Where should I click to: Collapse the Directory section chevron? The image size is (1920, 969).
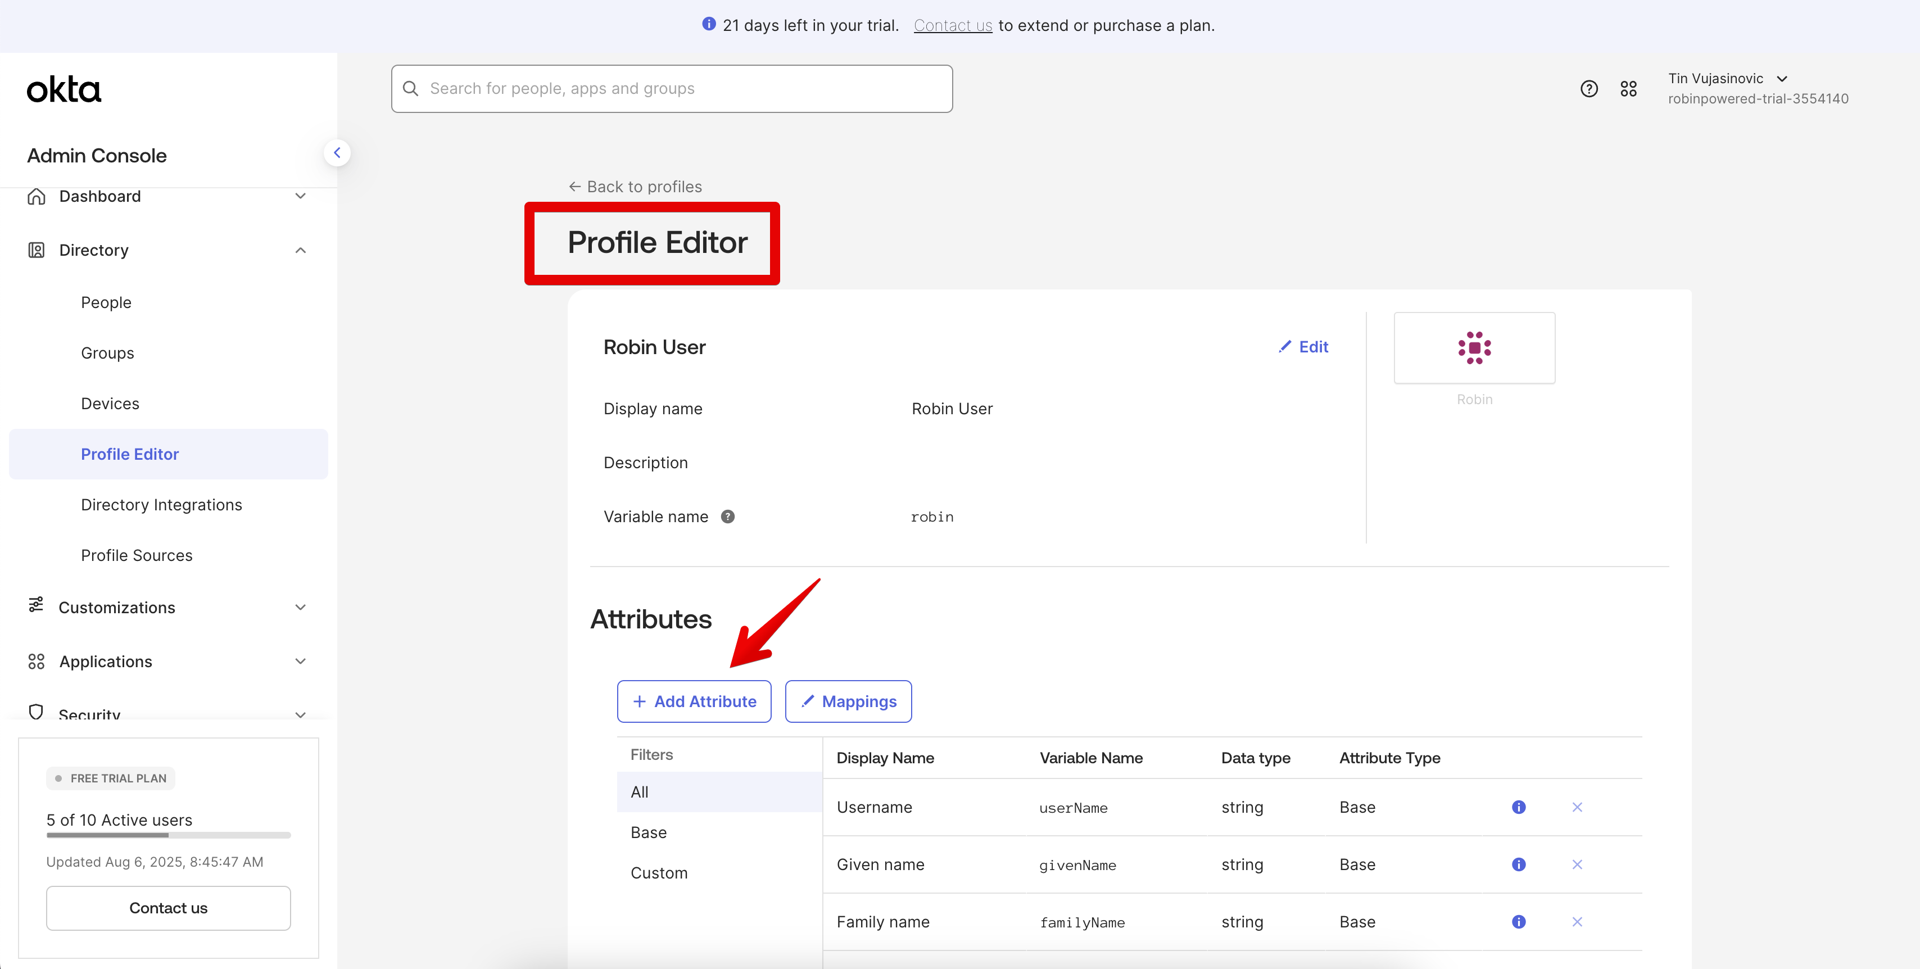coord(300,250)
